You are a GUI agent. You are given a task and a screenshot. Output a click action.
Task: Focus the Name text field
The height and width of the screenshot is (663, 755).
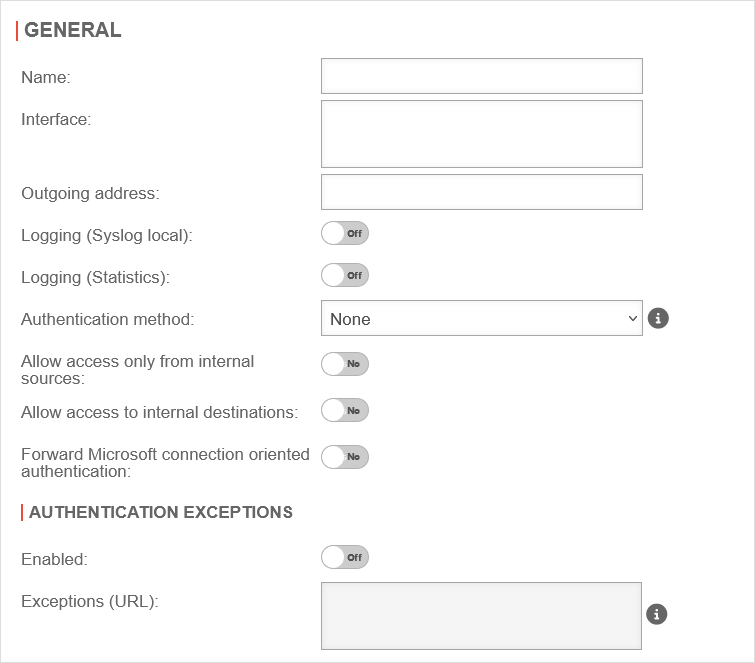(x=481, y=76)
